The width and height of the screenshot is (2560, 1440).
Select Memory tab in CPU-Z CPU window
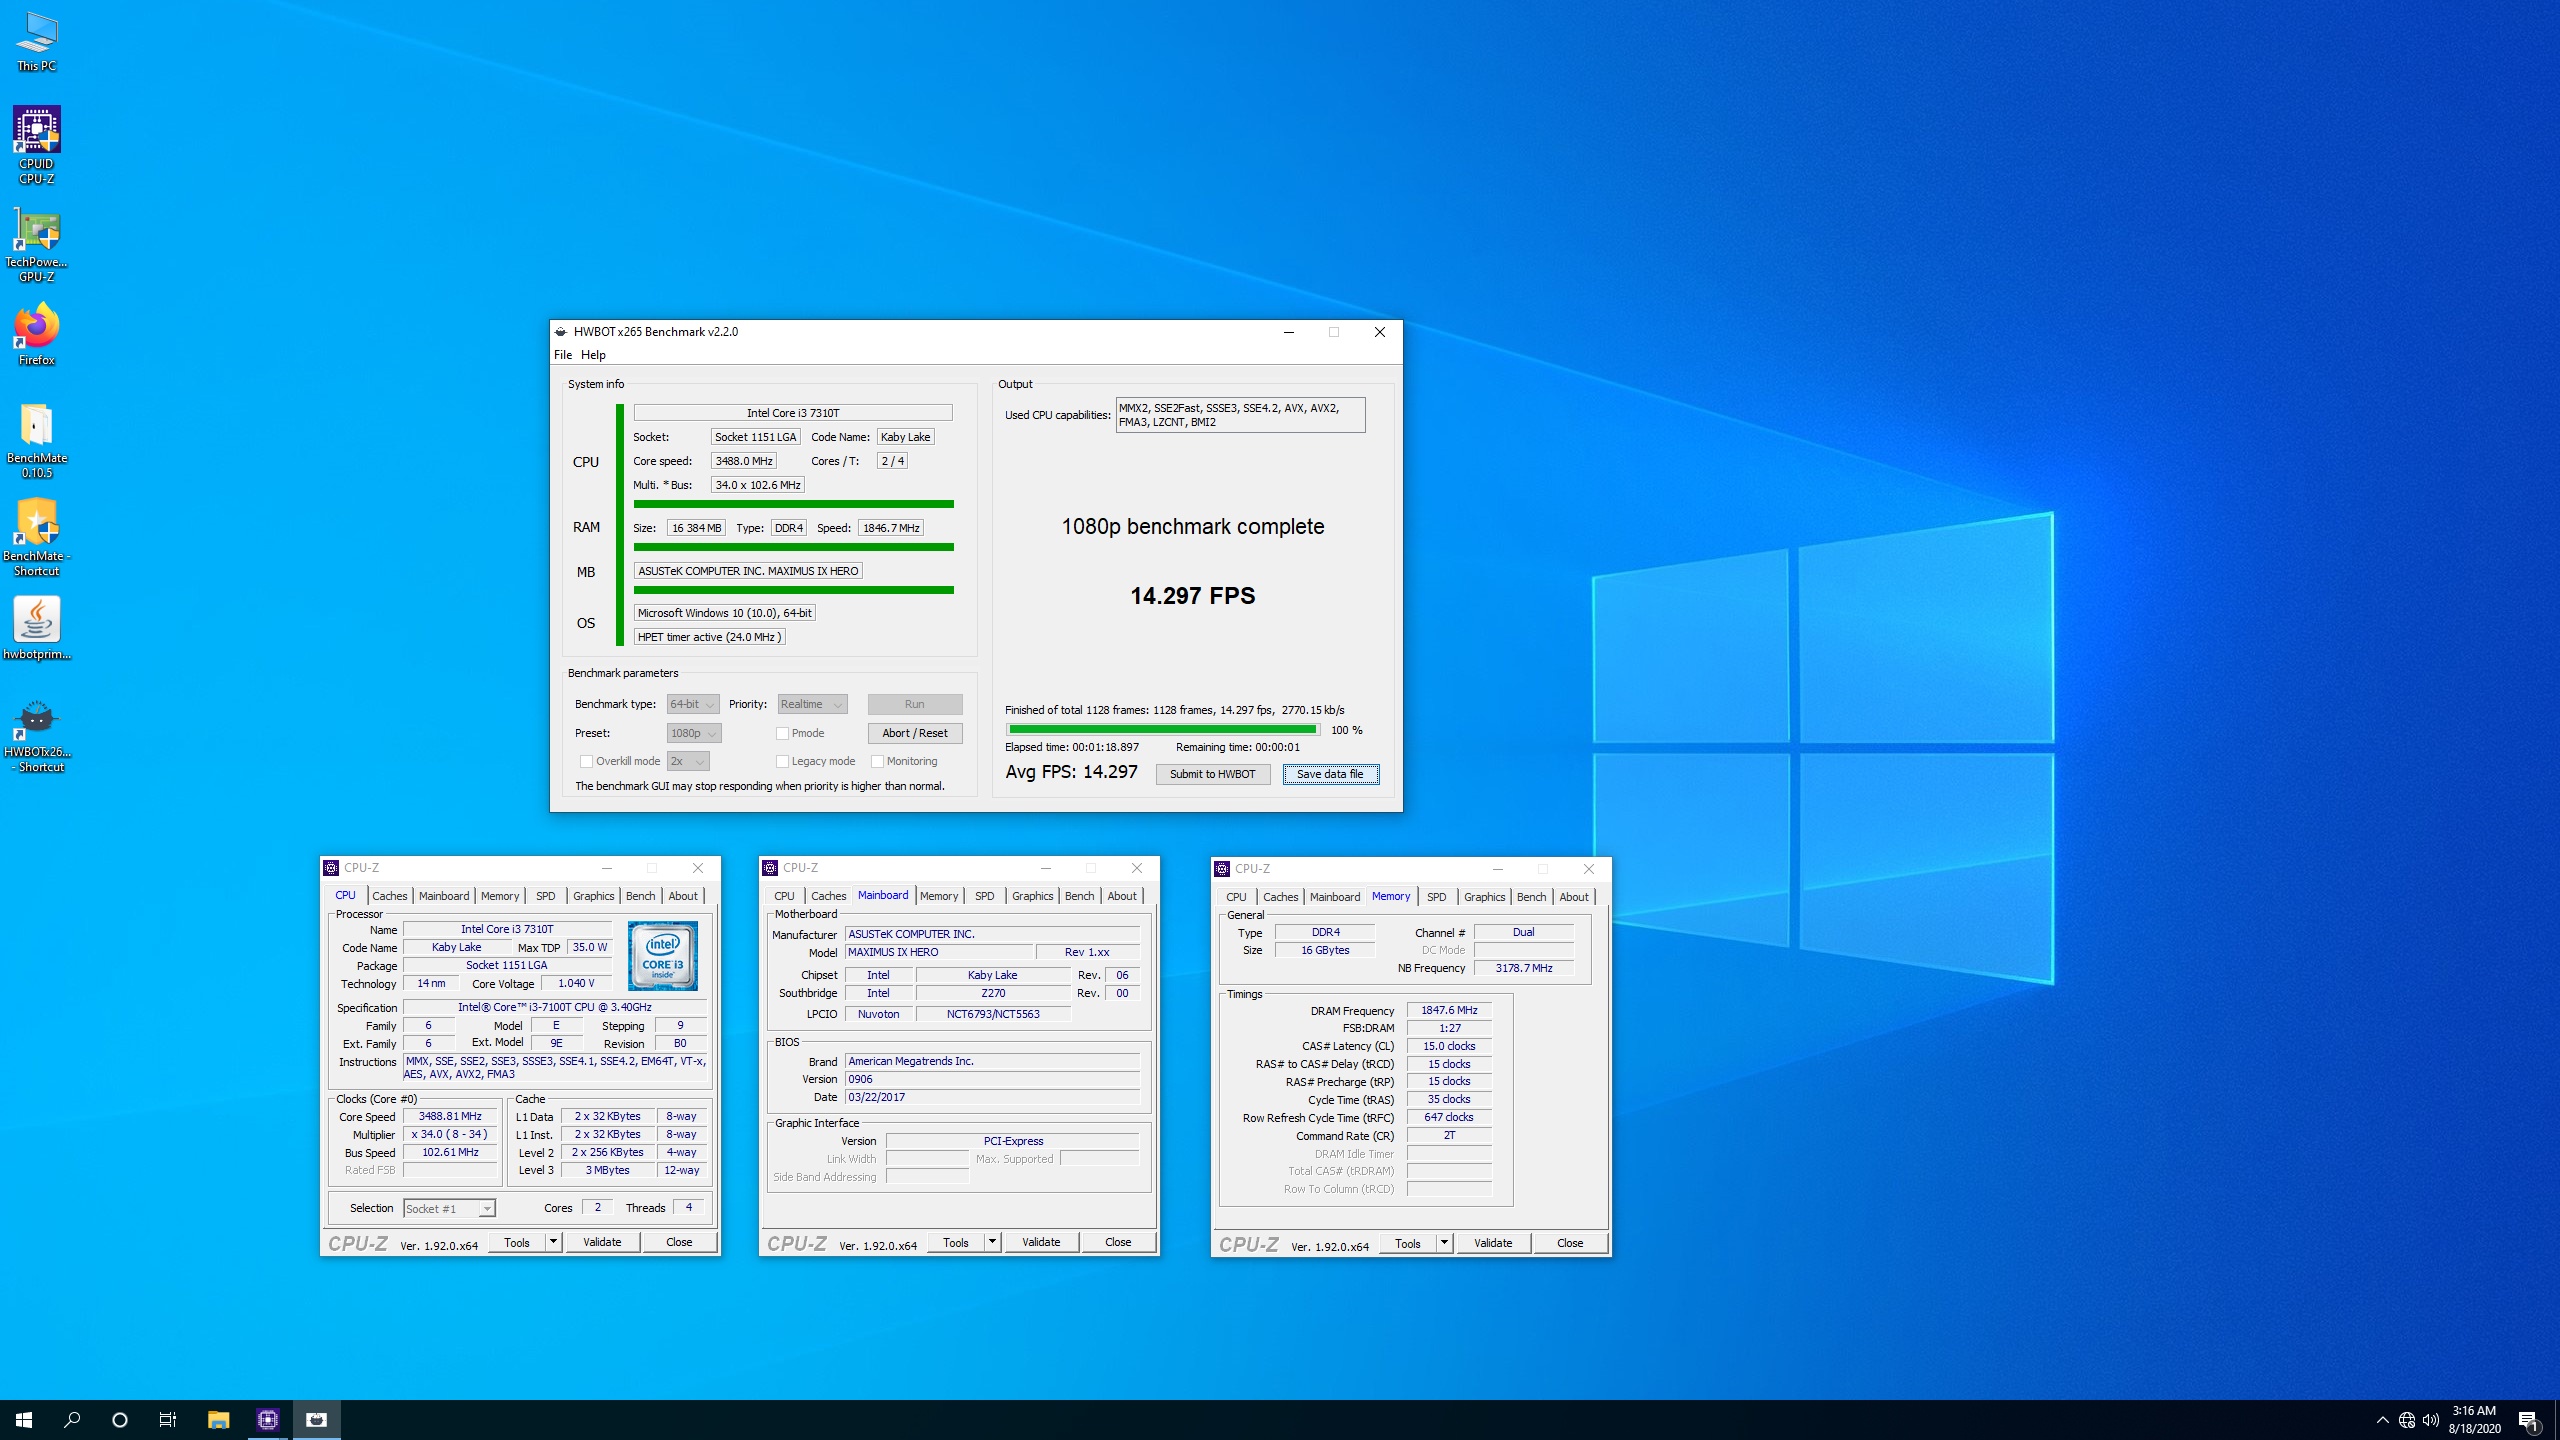[x=500, y=896]
